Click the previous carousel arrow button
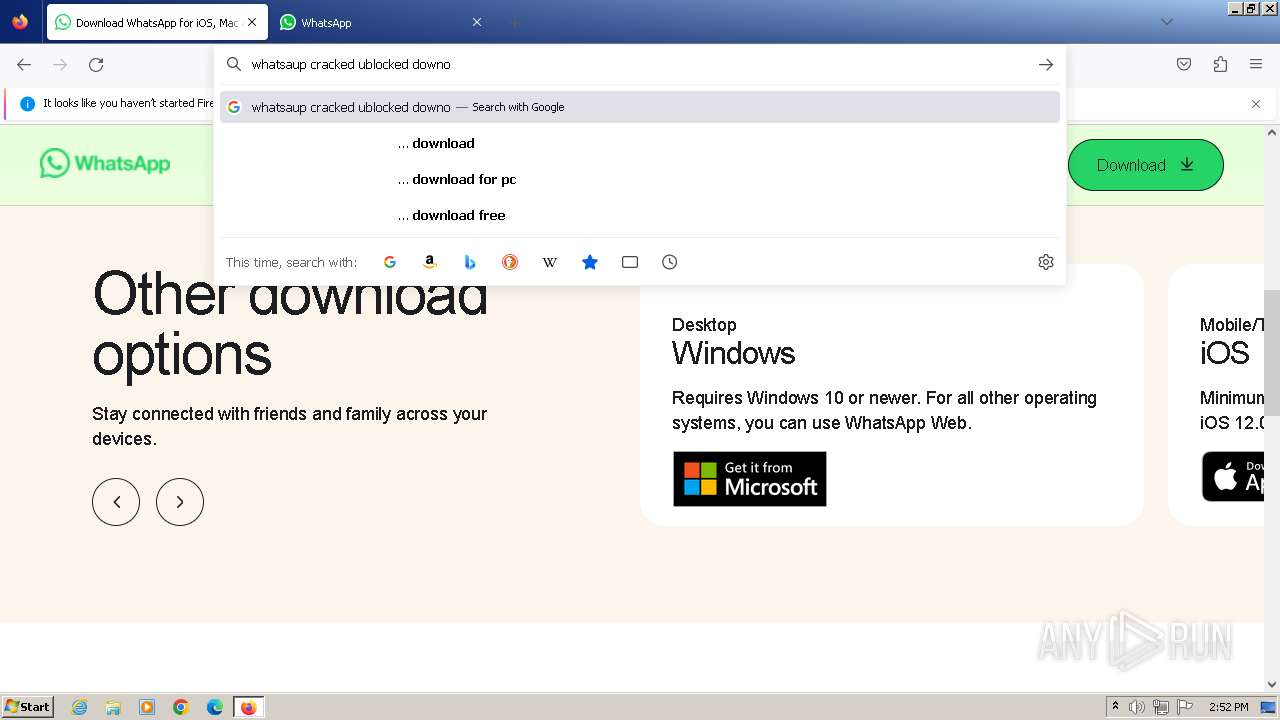Viewport: 1280px width, 720px height. 116,502
